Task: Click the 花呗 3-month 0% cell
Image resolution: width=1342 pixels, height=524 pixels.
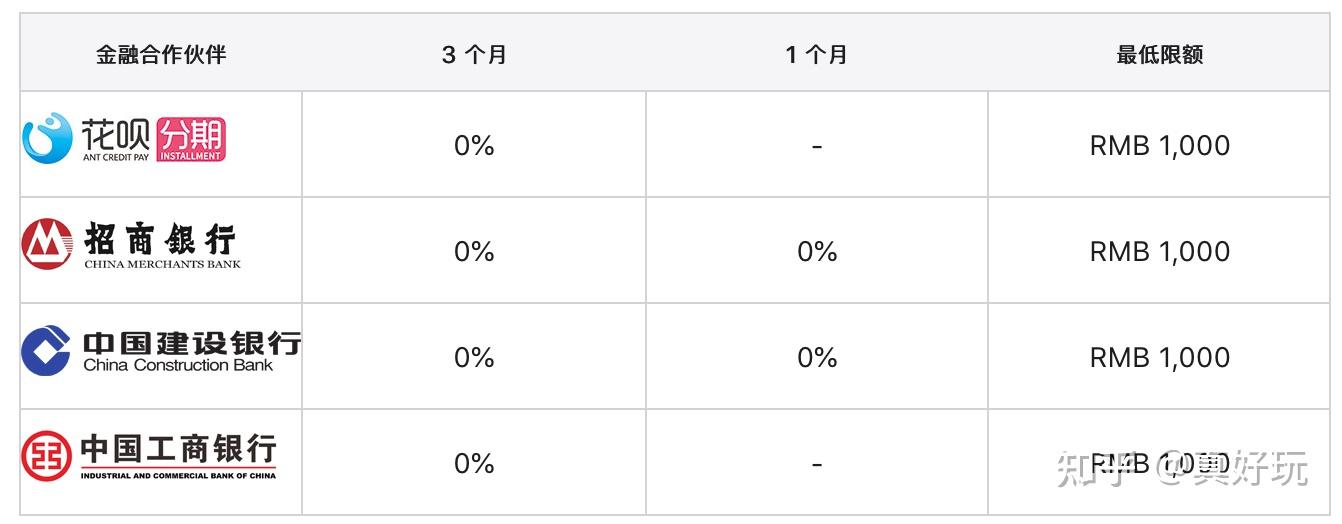Action: point(474,146)
